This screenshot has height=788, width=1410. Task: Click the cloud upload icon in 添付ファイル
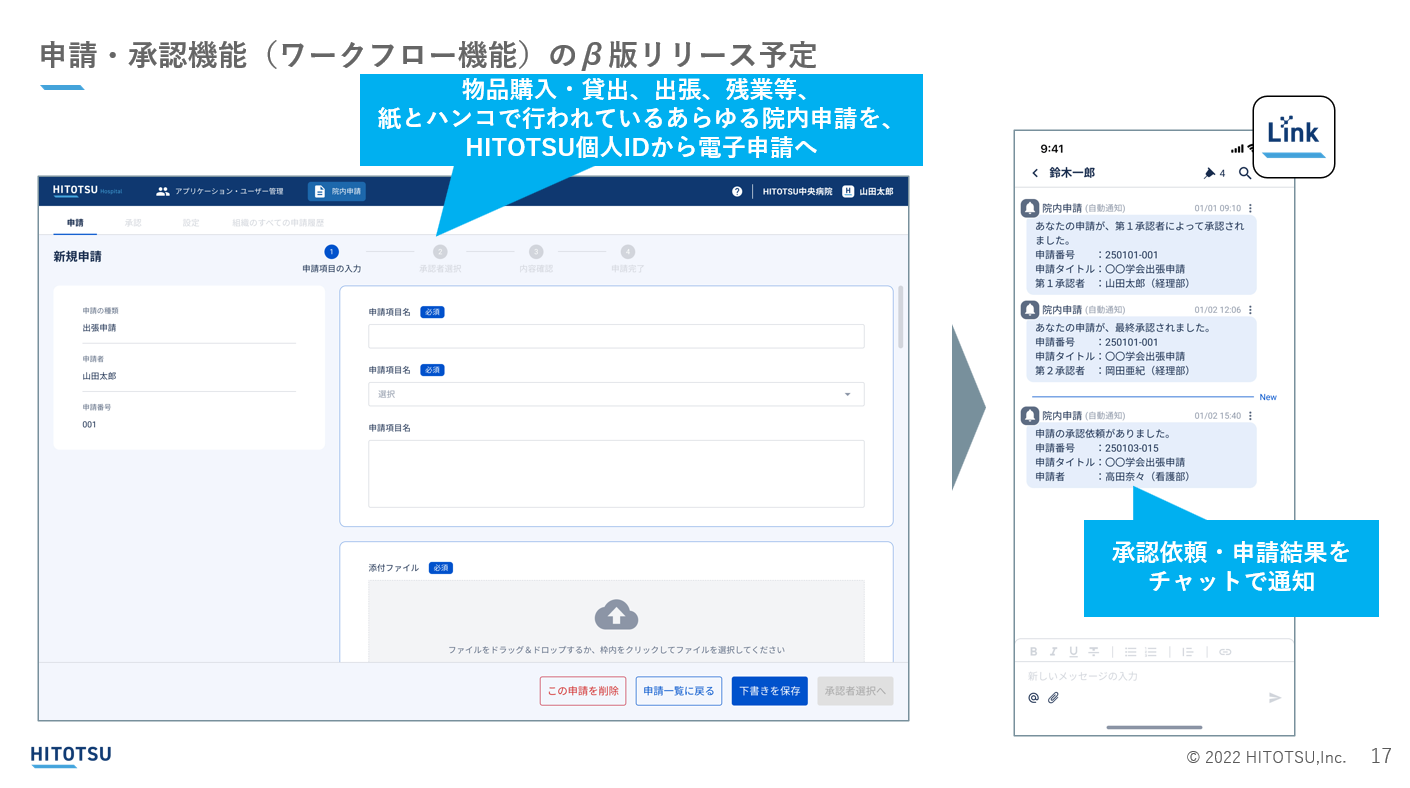(616, 615)
